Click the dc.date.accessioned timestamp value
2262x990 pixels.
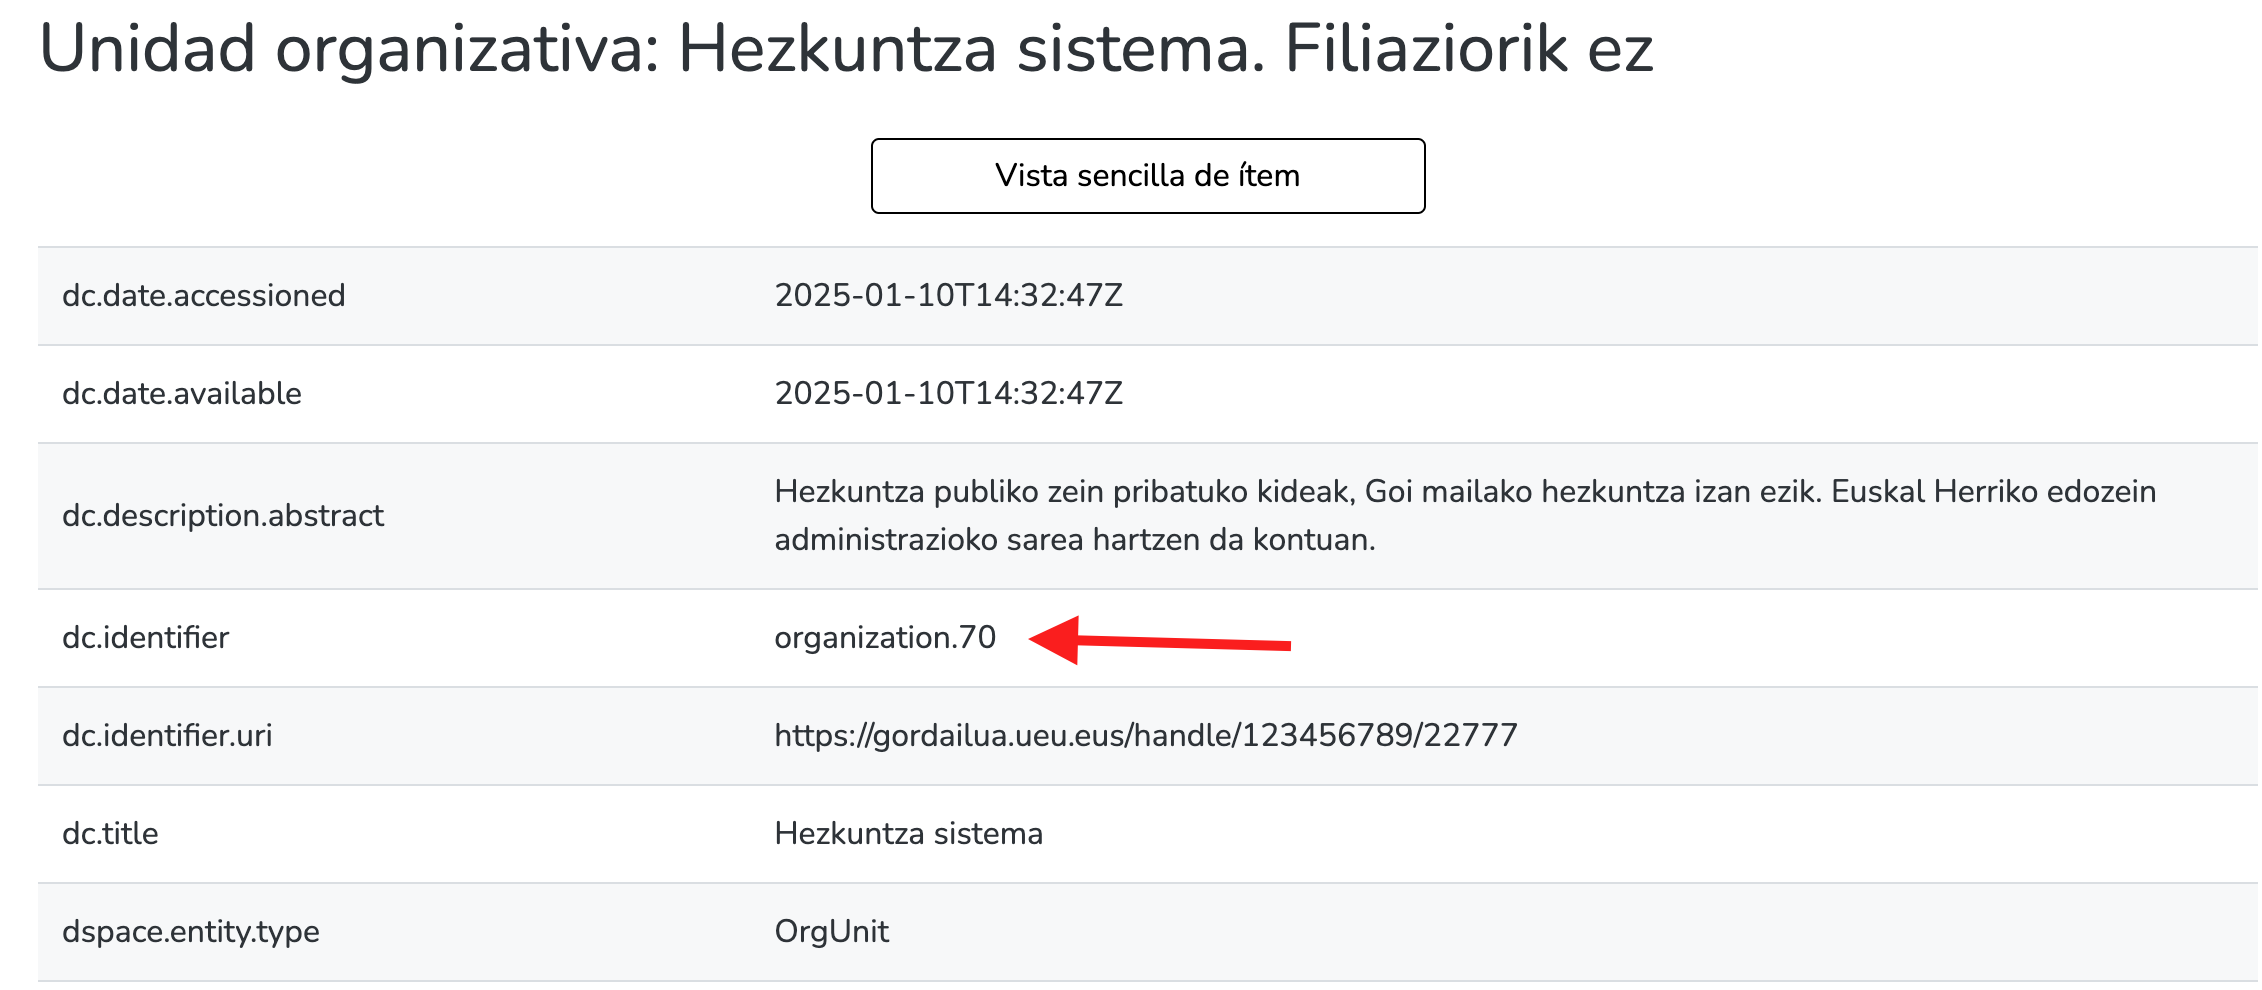(948, 296)
